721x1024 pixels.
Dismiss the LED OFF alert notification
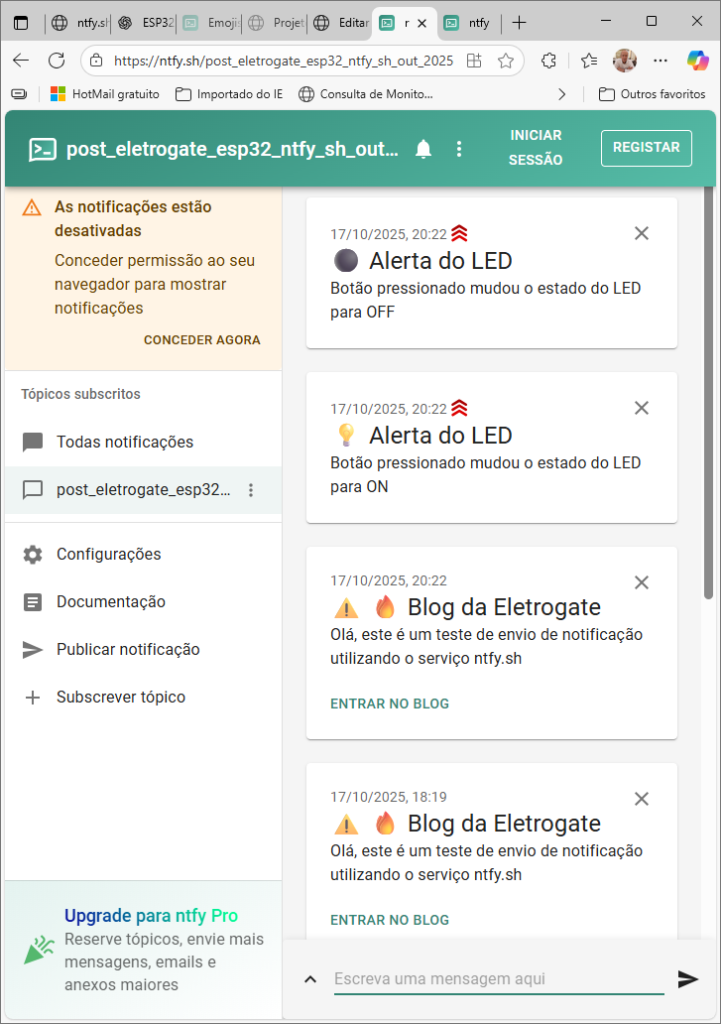click(642, 233)
